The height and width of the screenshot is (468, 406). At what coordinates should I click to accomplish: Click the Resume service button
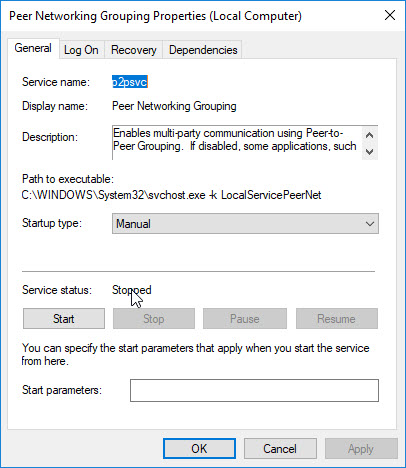click(337, 319)
